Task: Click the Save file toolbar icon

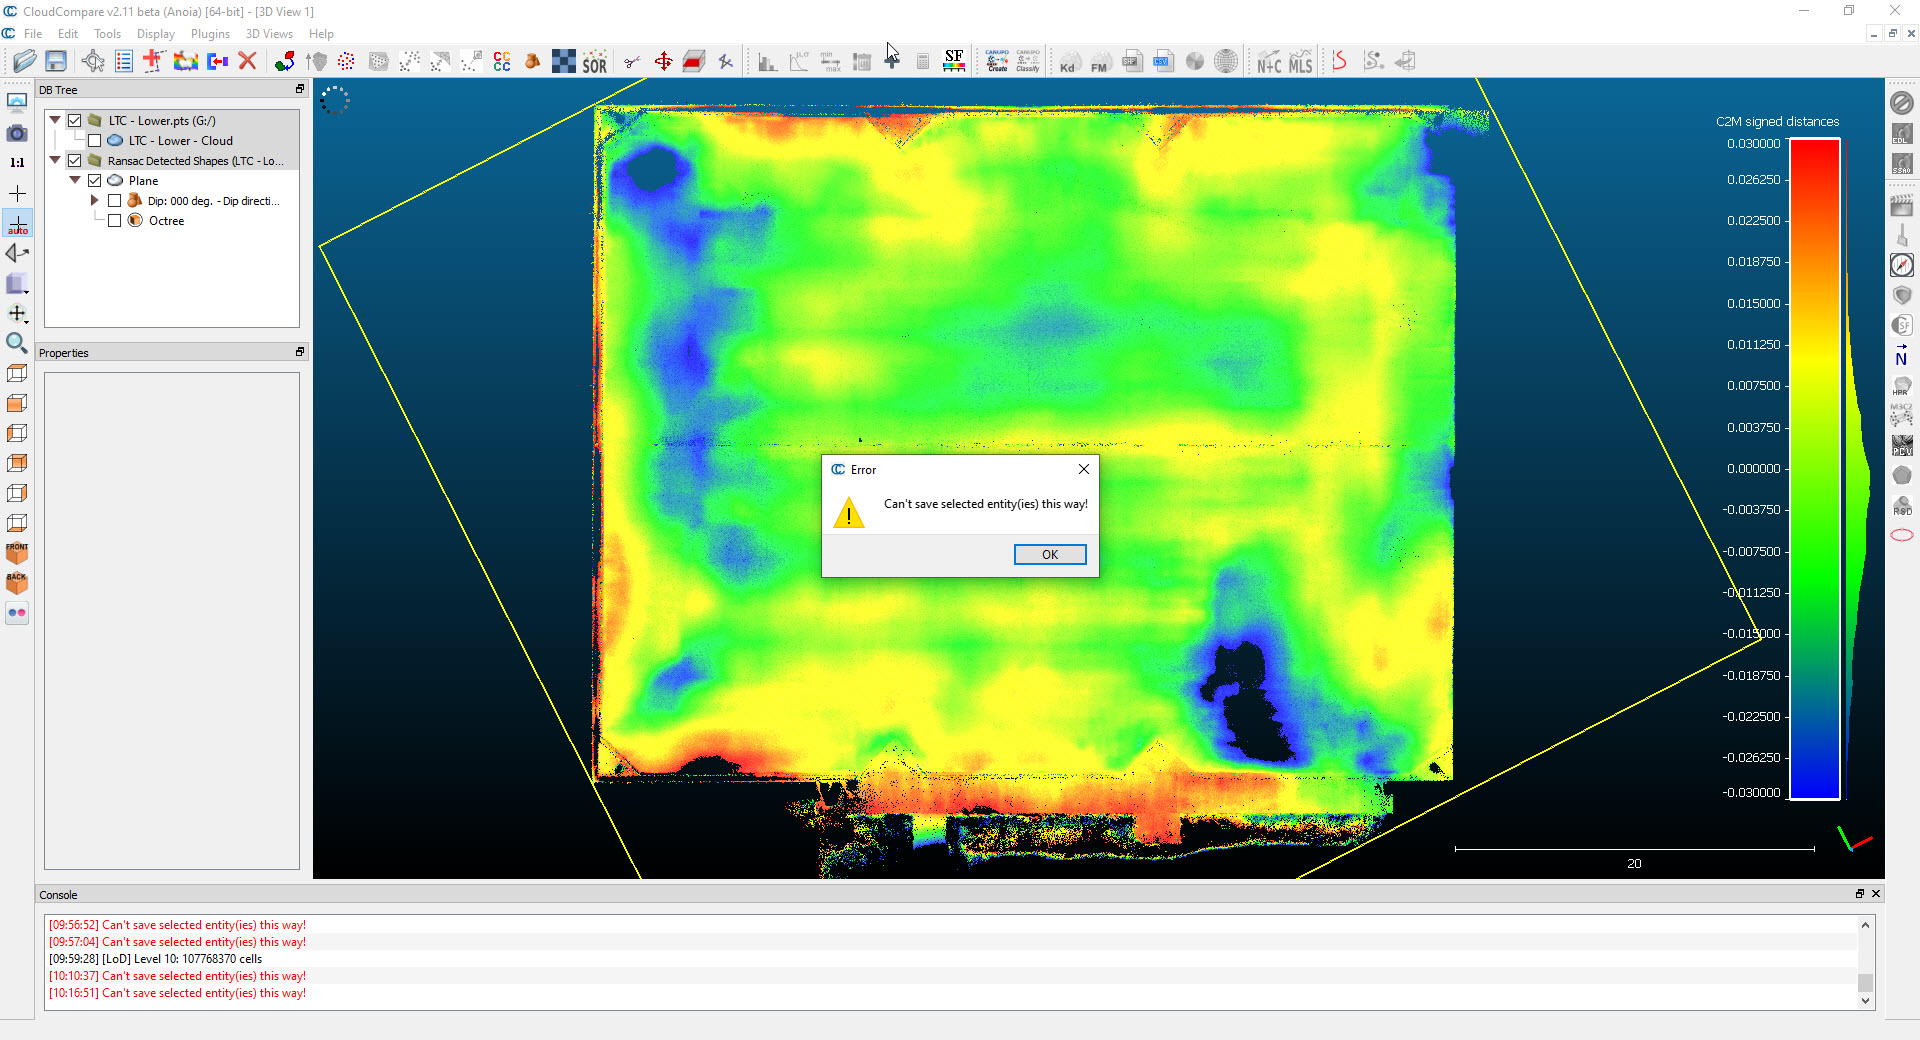Action: [x=56, y=62]
